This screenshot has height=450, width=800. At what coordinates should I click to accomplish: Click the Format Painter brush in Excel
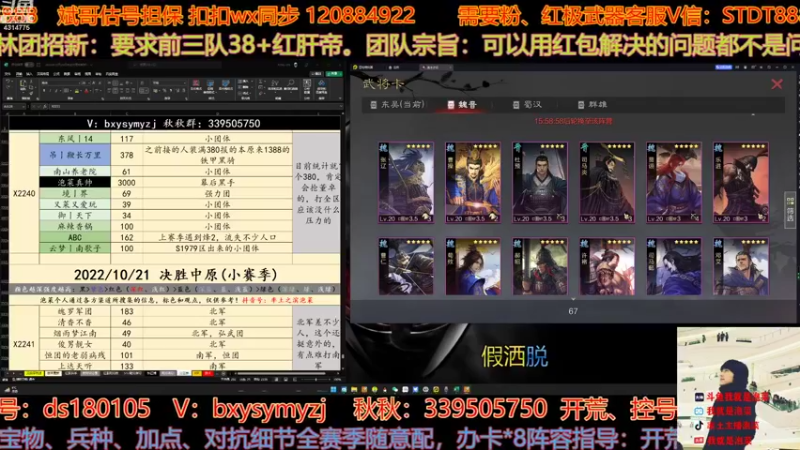point(31,93)
